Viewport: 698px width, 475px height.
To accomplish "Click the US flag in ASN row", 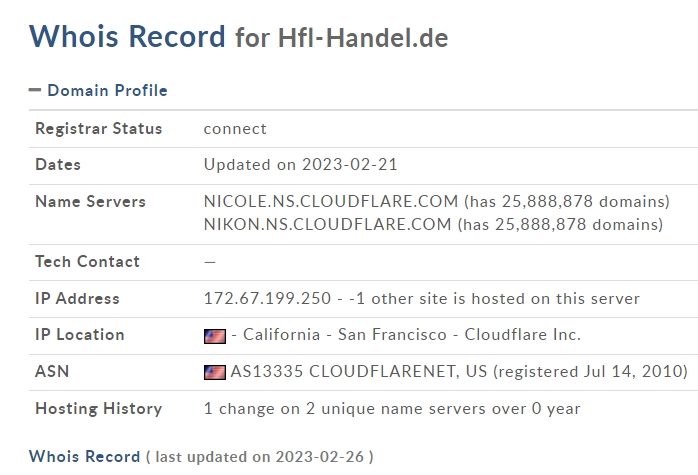I will pos(215,372).
